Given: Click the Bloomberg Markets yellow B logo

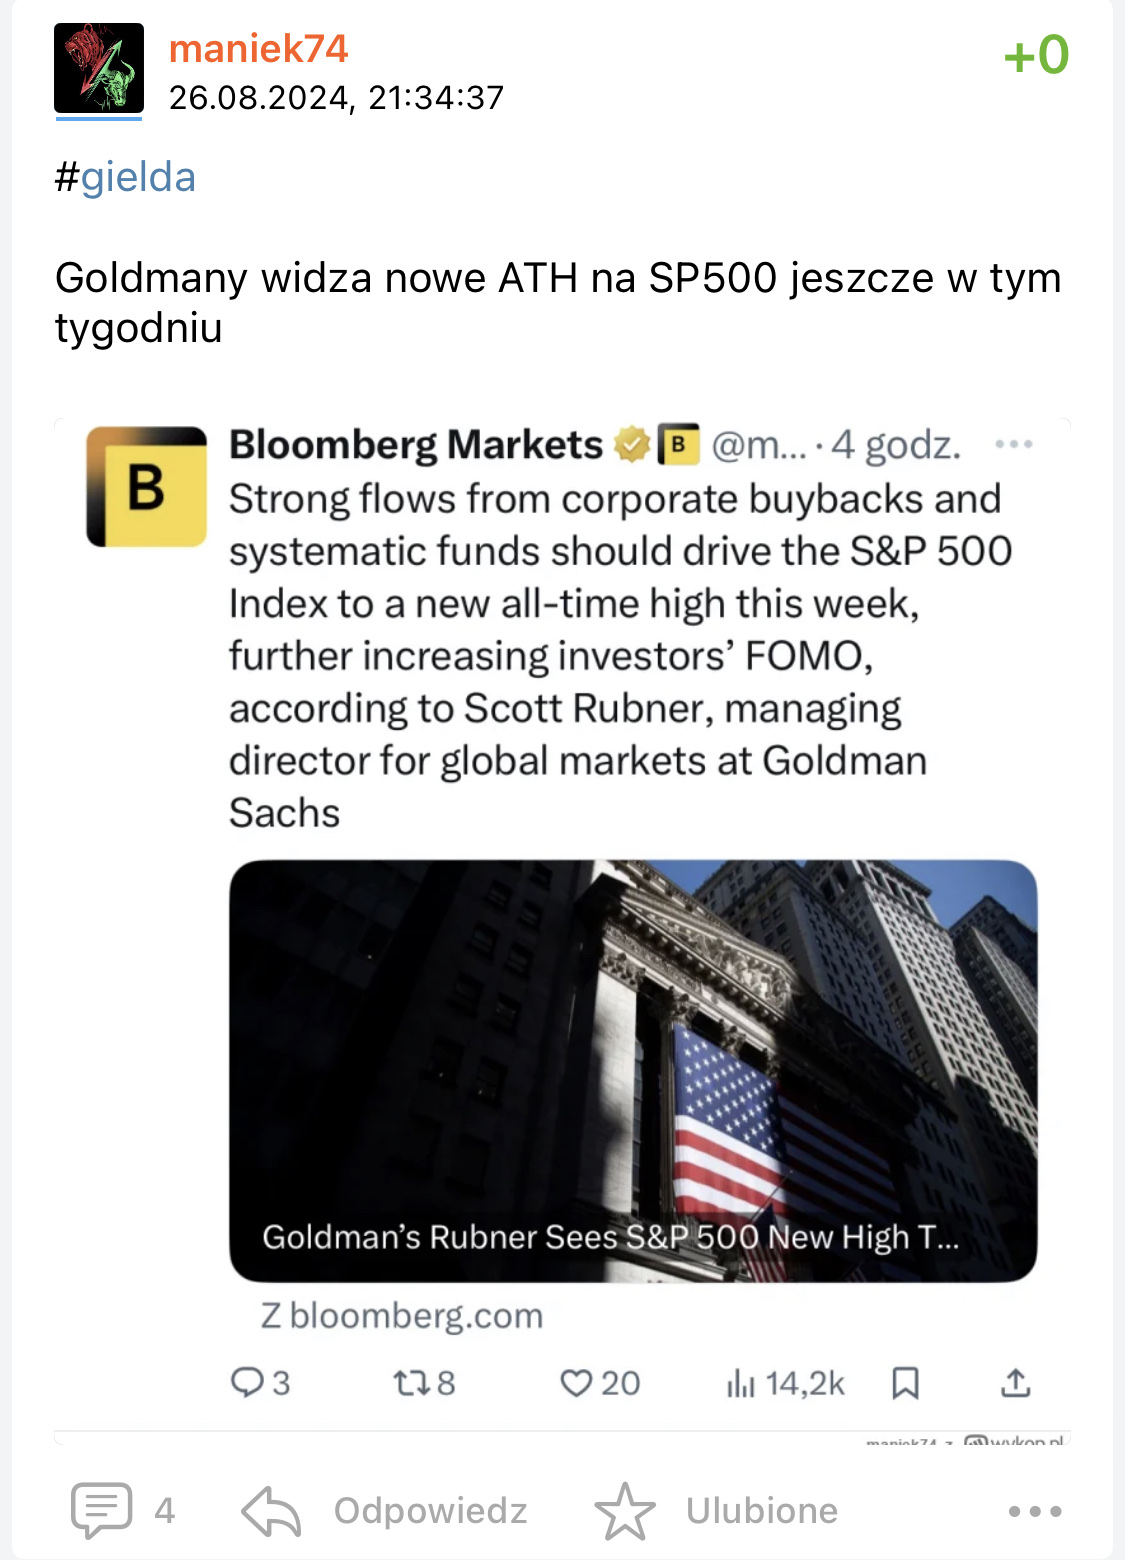Looking at the screenshot, I should 147,487.
